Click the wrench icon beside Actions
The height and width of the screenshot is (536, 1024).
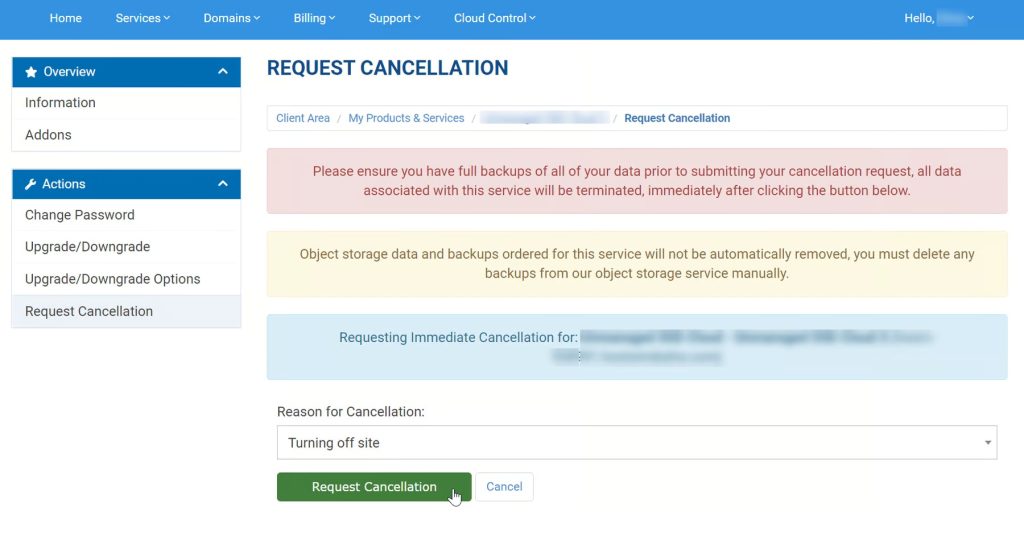(31, 184)
